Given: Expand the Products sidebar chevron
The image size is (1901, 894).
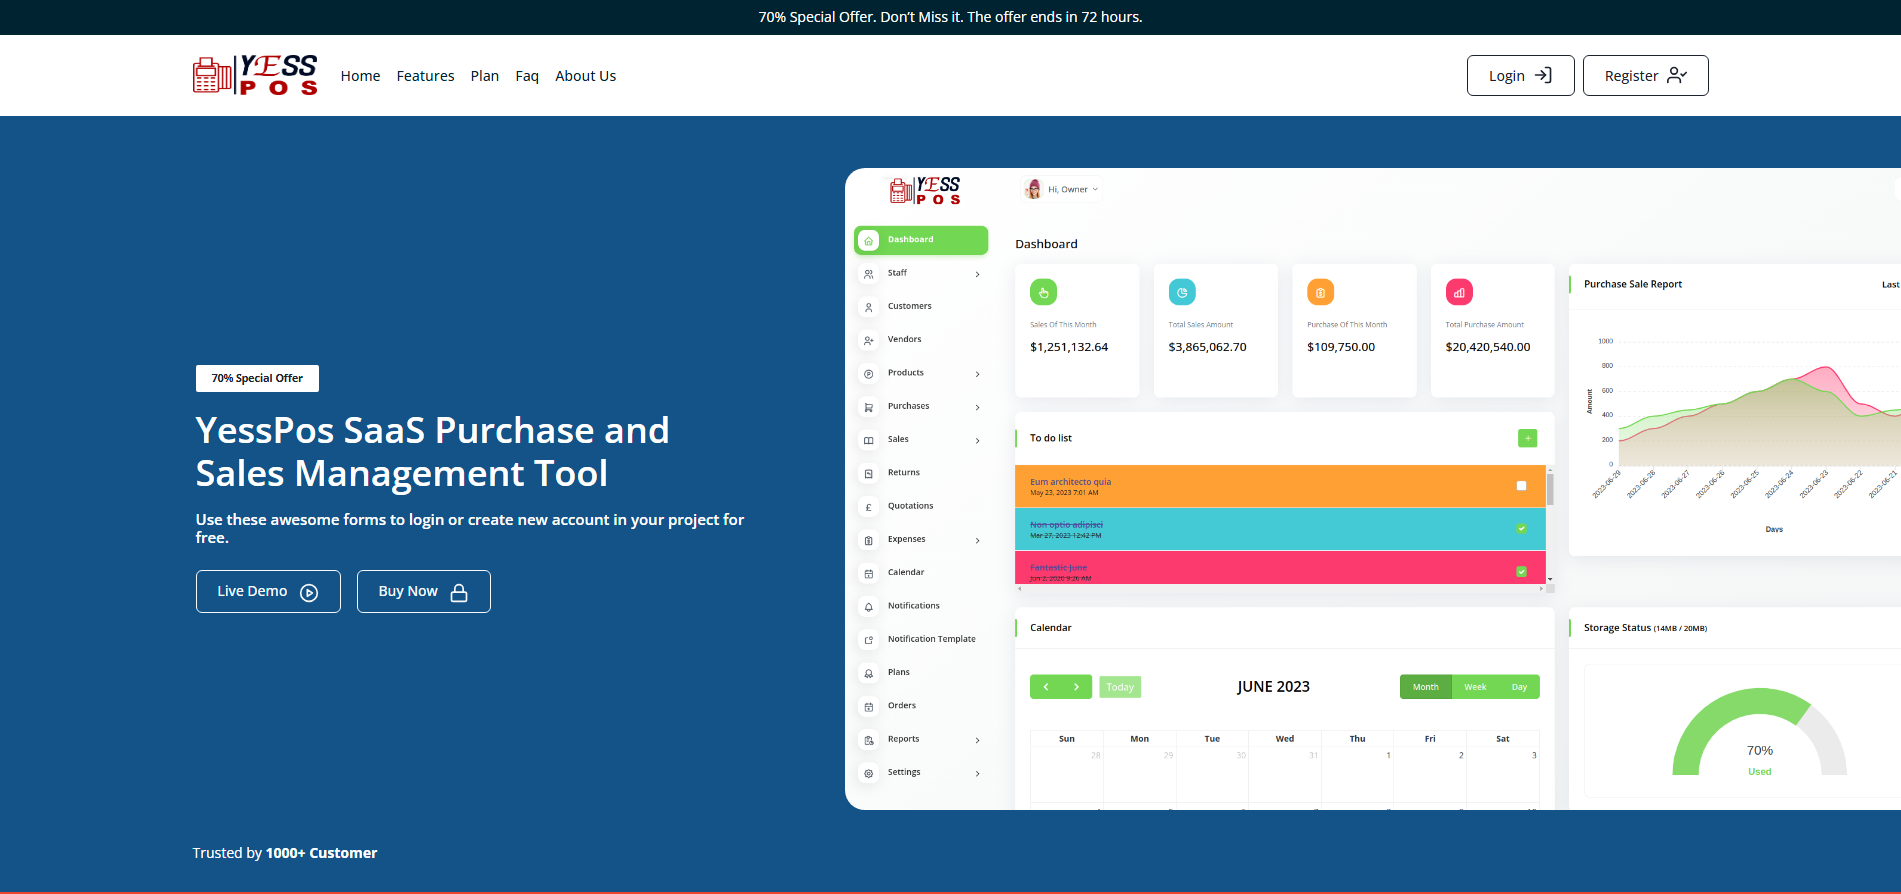Looking at the screenshot, I should [x=977, y=374].
